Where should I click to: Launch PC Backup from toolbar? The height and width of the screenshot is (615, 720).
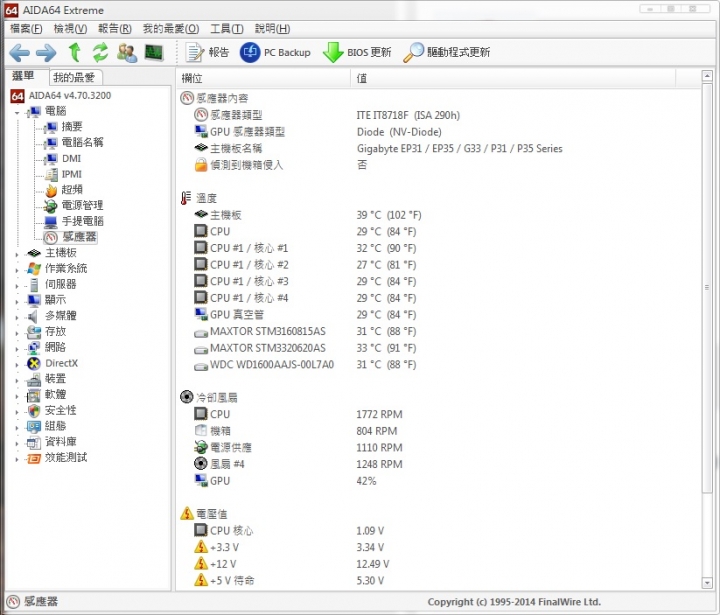[275, 52]
